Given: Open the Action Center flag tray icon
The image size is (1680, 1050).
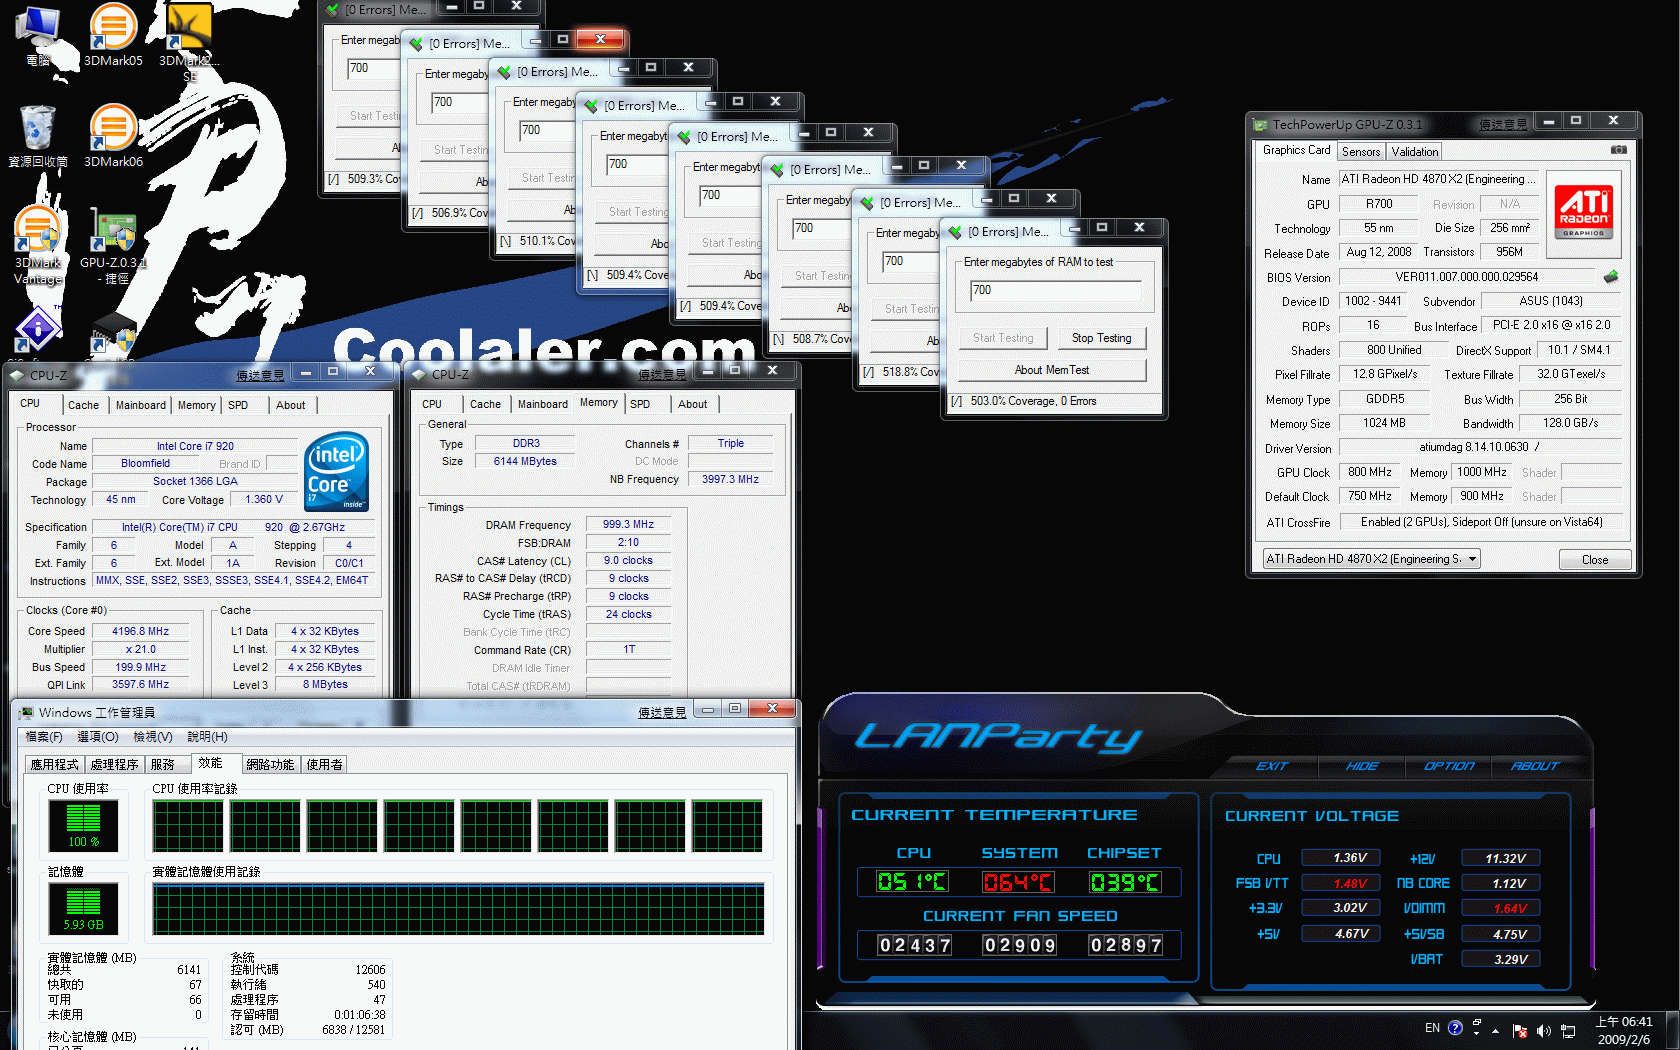Looking at the screenshot, I should 1519,1030.
